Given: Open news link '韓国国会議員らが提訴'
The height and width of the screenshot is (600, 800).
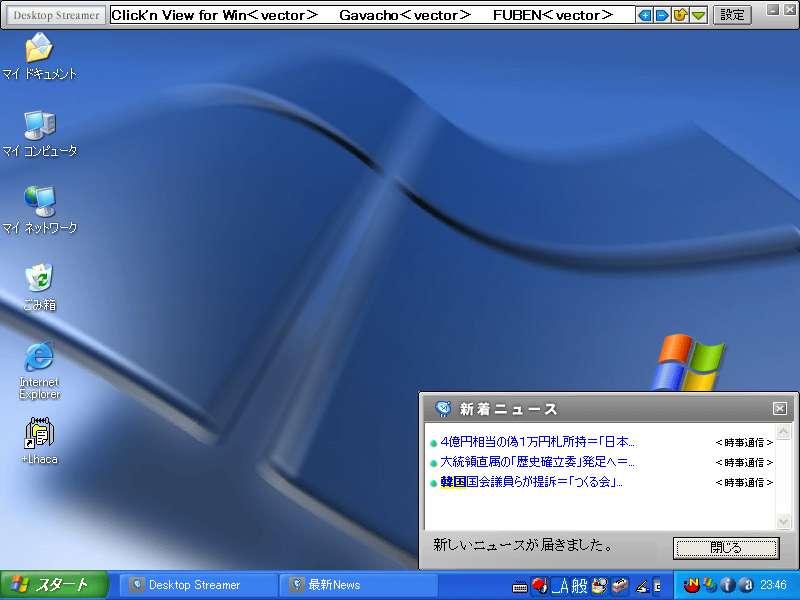Looking at the screenshot, I should (531, 482).
